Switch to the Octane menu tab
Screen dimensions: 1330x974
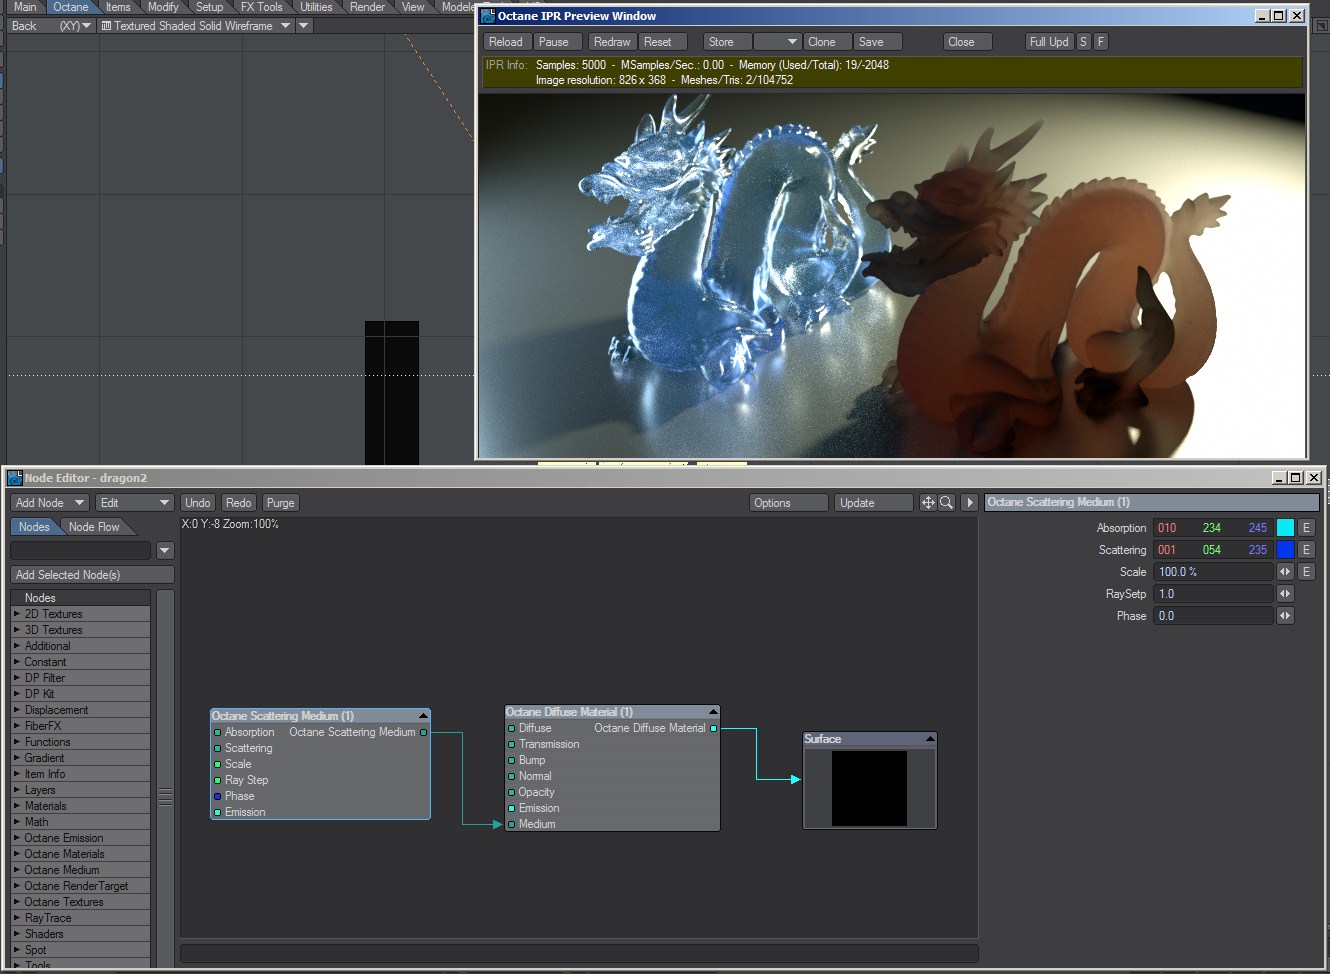point(71,7)
